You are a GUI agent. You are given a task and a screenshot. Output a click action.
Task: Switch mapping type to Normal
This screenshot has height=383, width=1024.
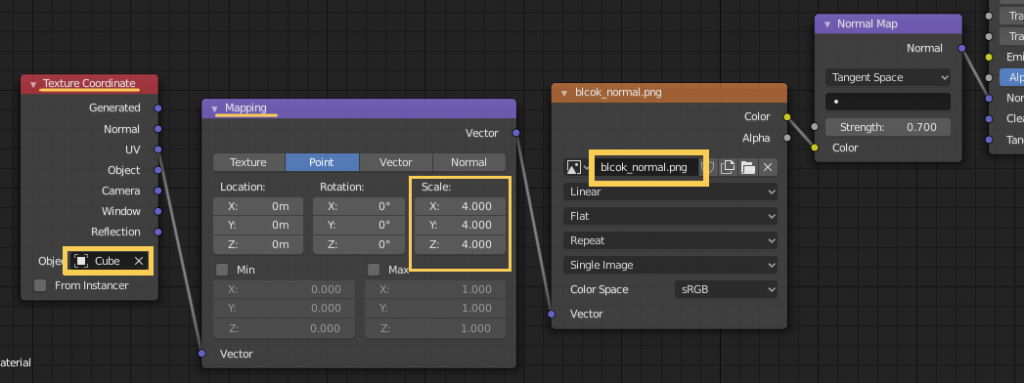pyautogui.click(x=469, y=162)
